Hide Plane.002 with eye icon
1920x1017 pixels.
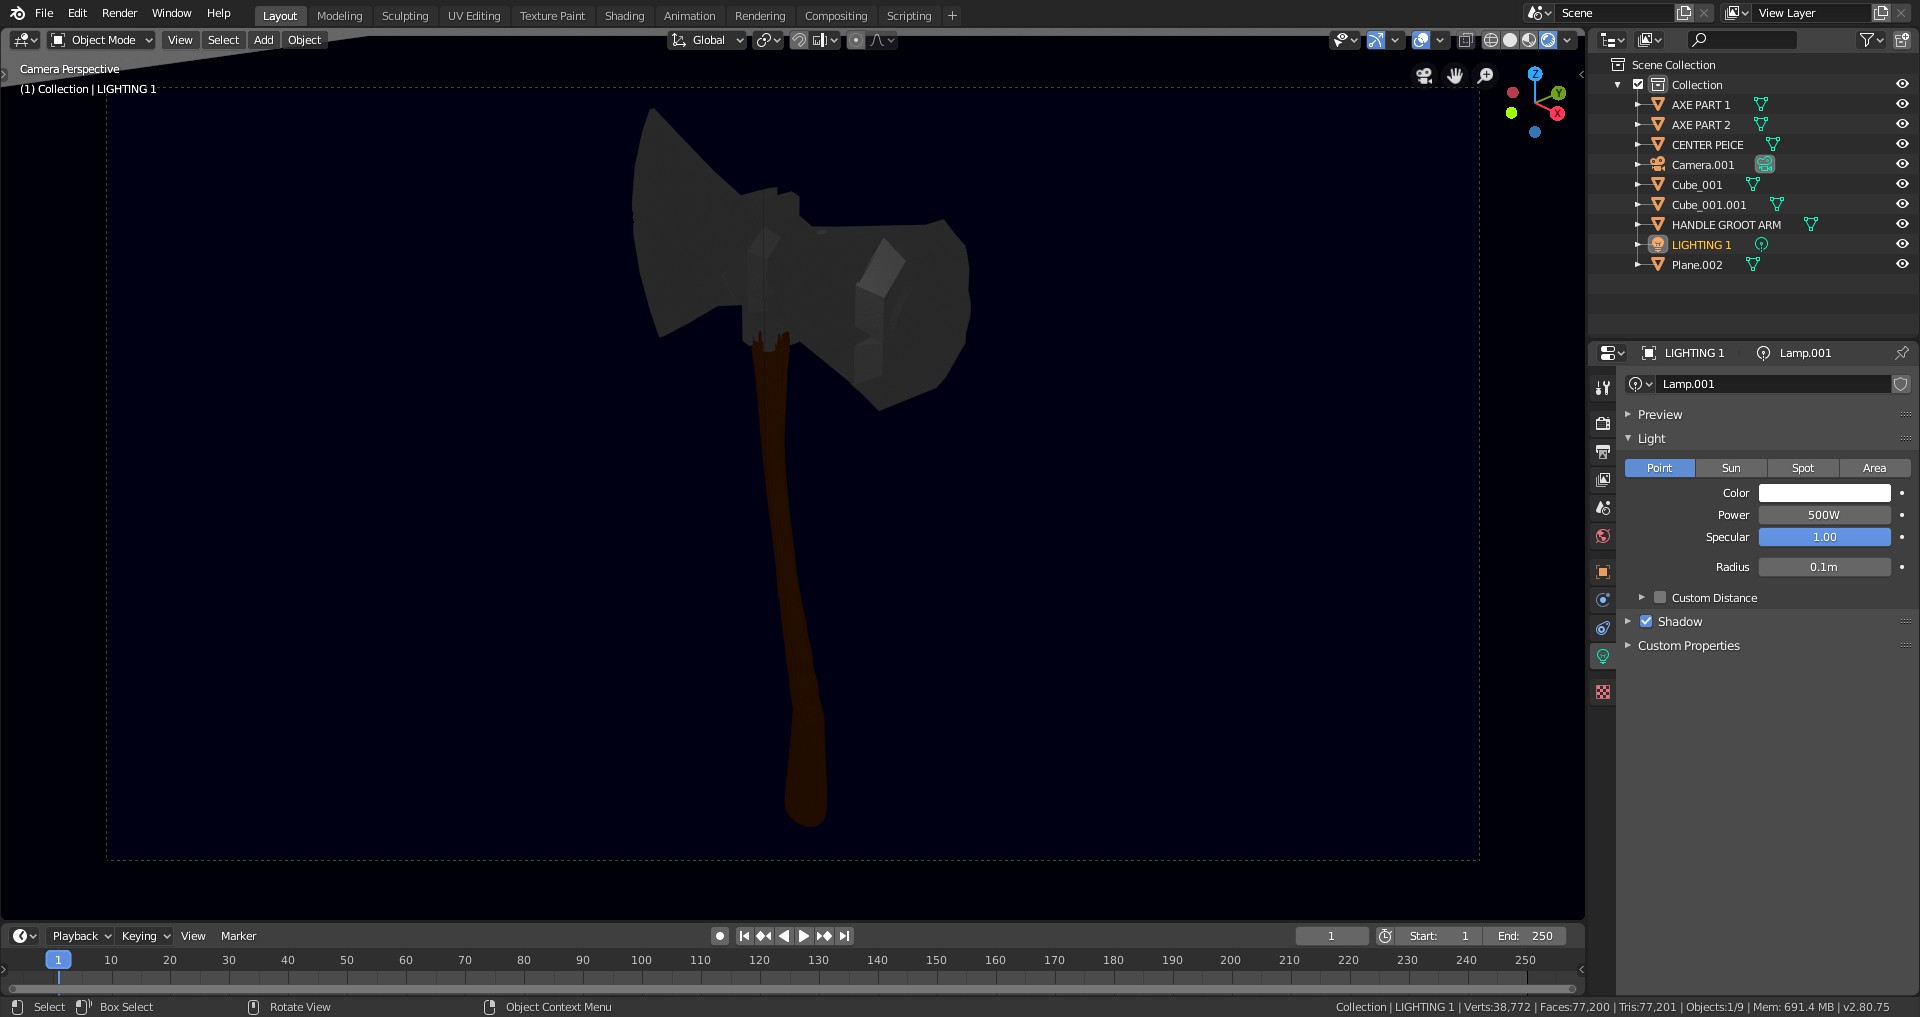coord(1902,264)
